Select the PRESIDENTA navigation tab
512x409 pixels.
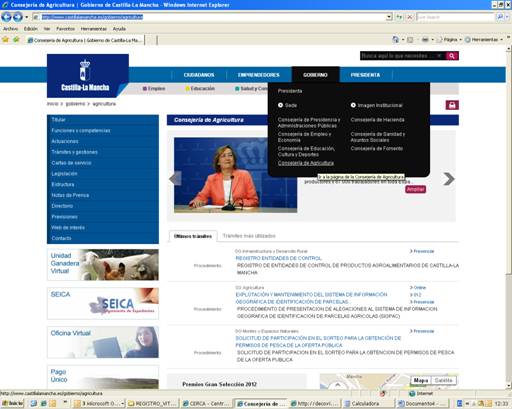point(365,75)
